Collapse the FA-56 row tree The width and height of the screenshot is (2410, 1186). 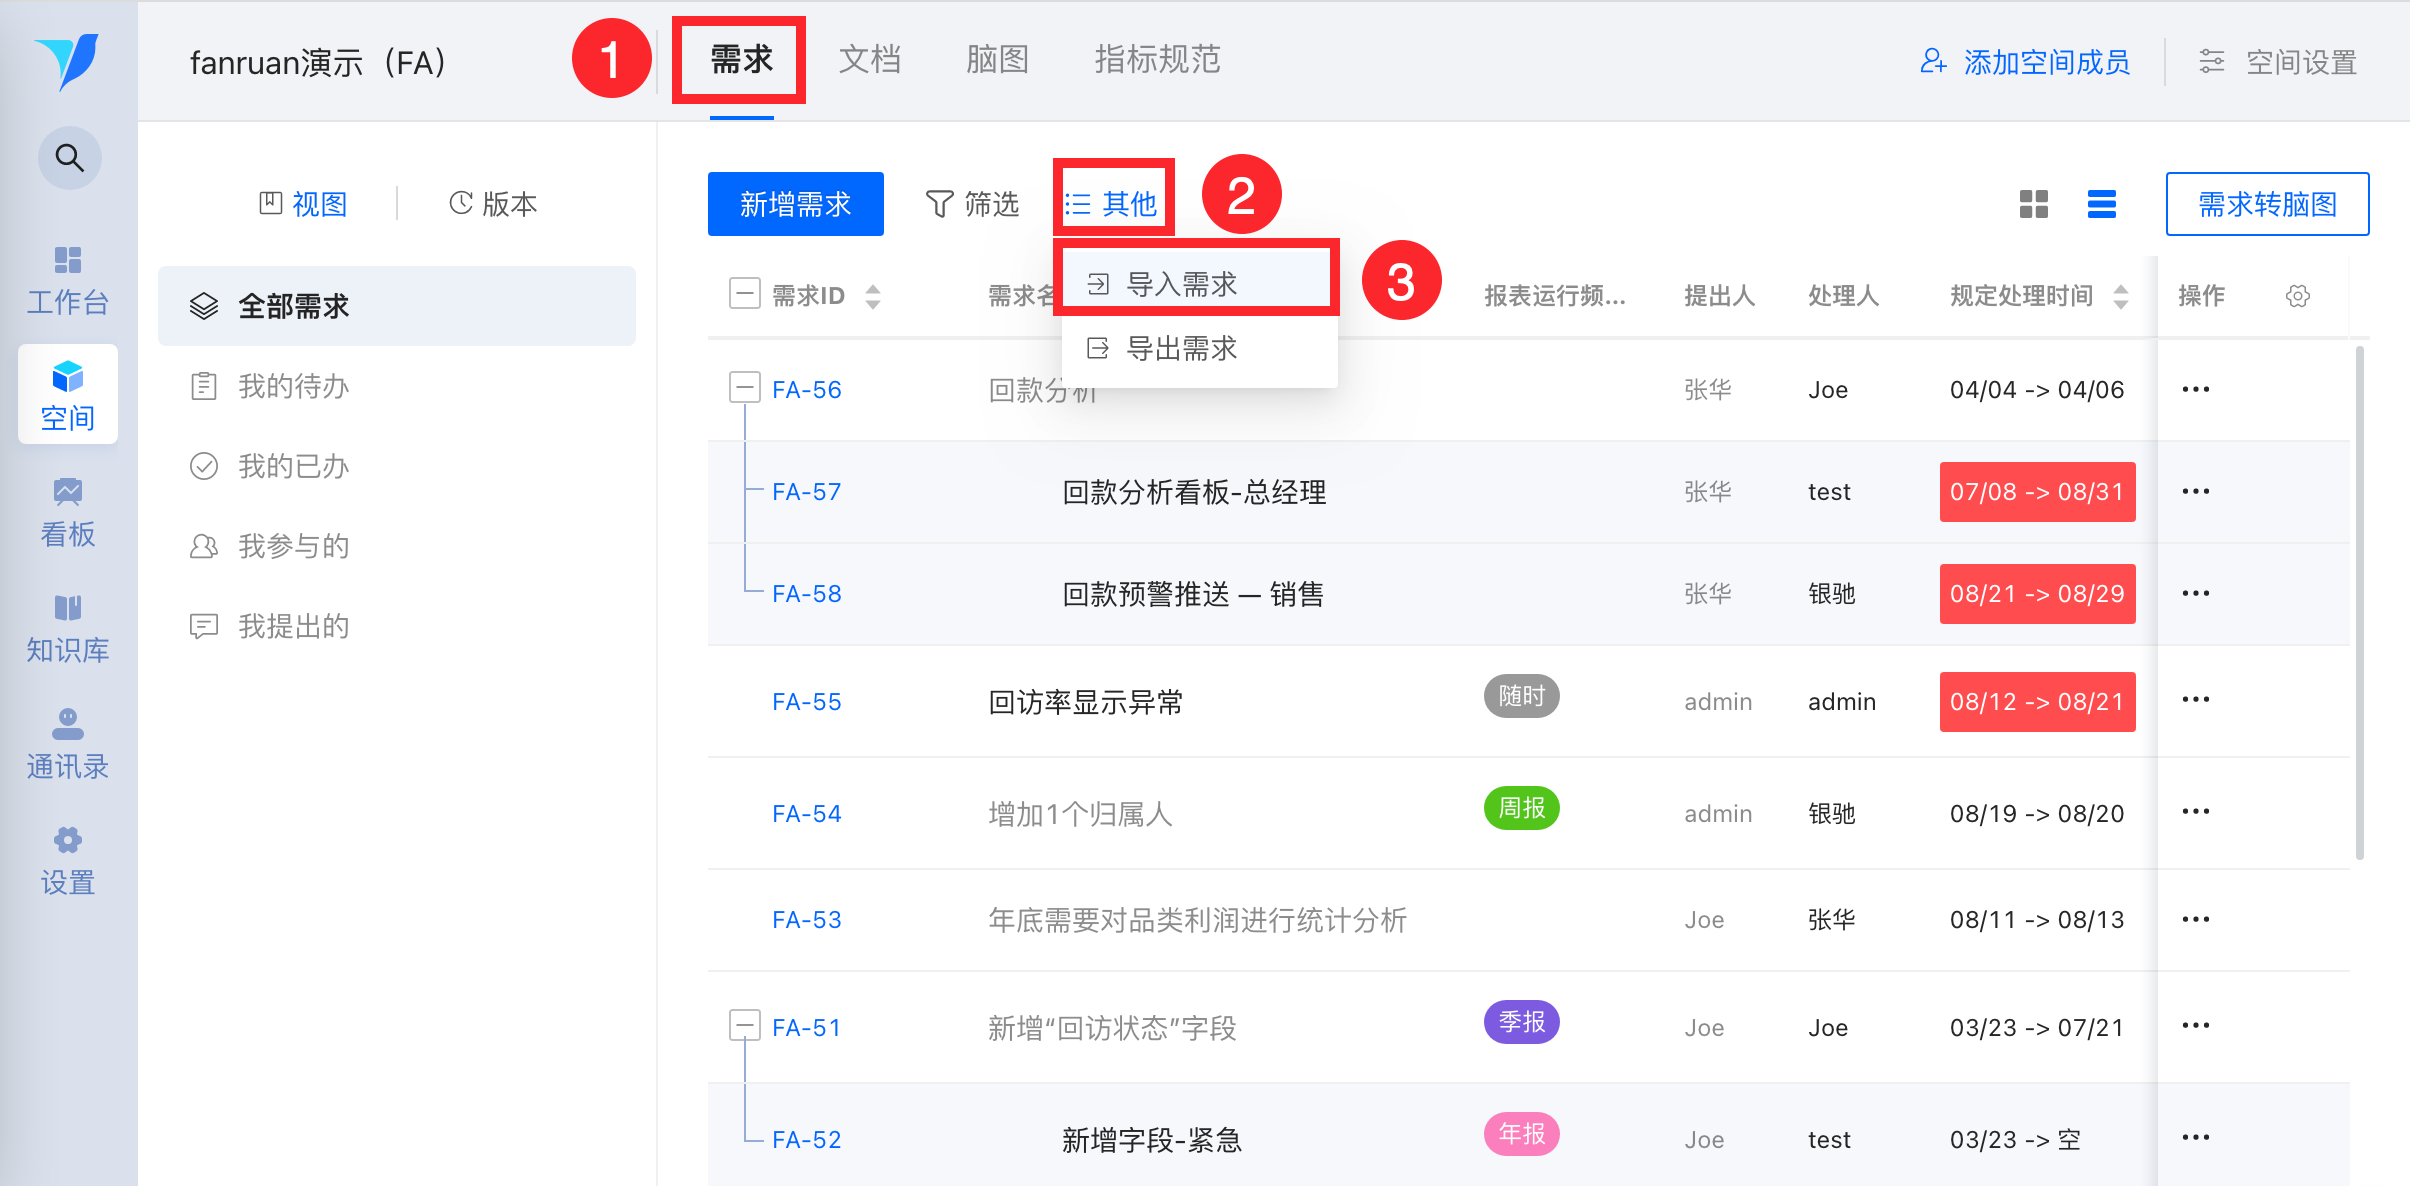point(744,388)
